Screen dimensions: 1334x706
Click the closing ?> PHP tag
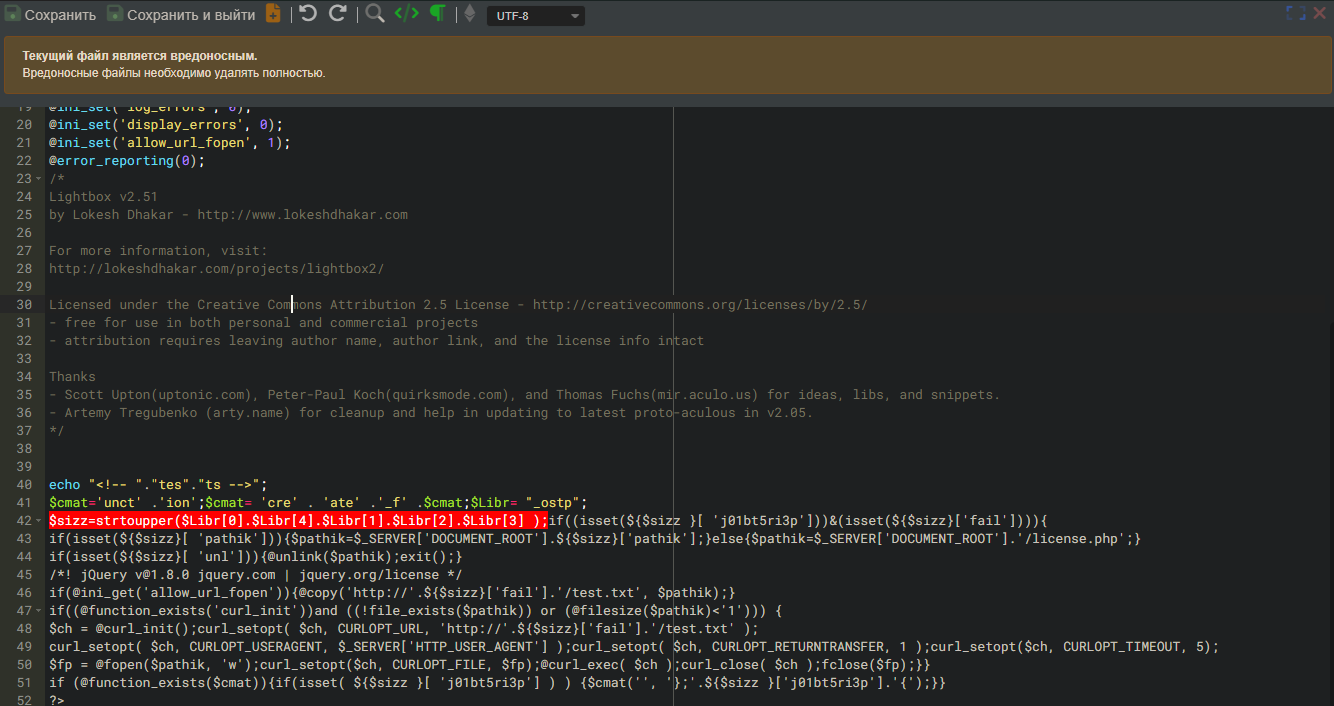point(56,700)
